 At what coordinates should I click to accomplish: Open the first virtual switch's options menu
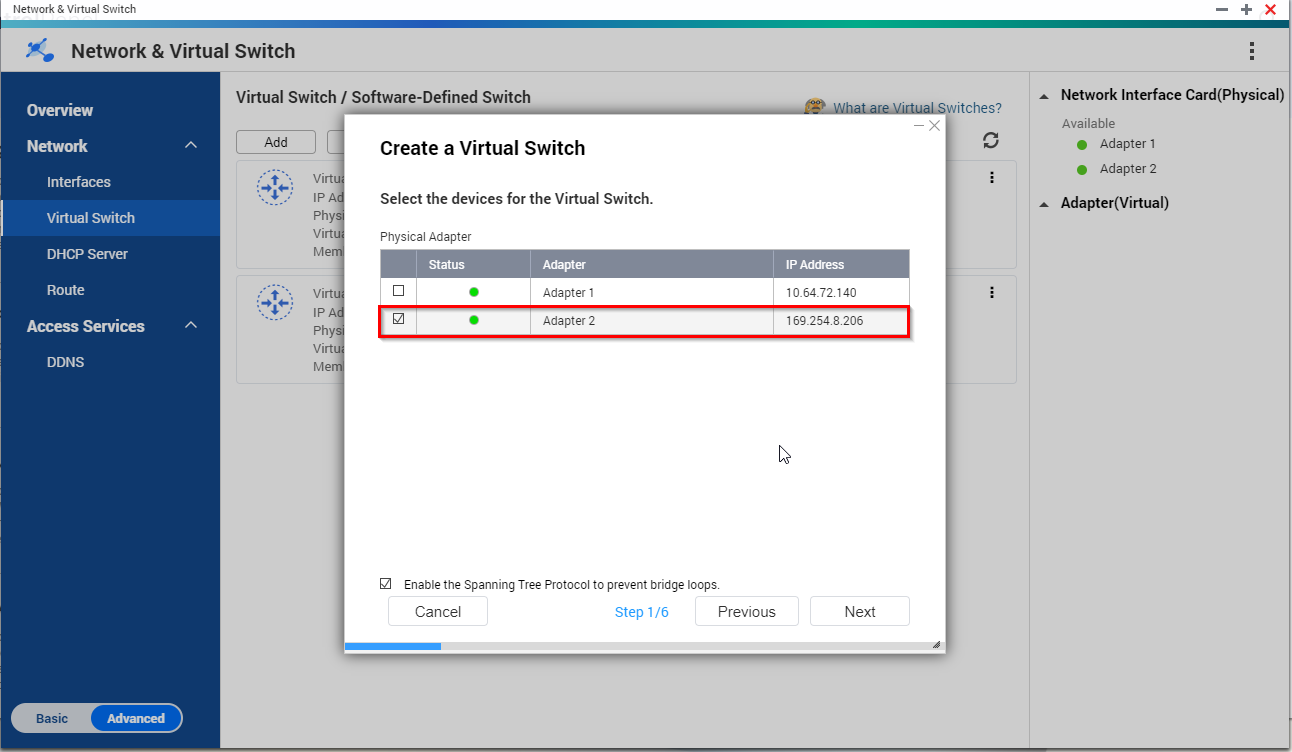coord(992,178)
